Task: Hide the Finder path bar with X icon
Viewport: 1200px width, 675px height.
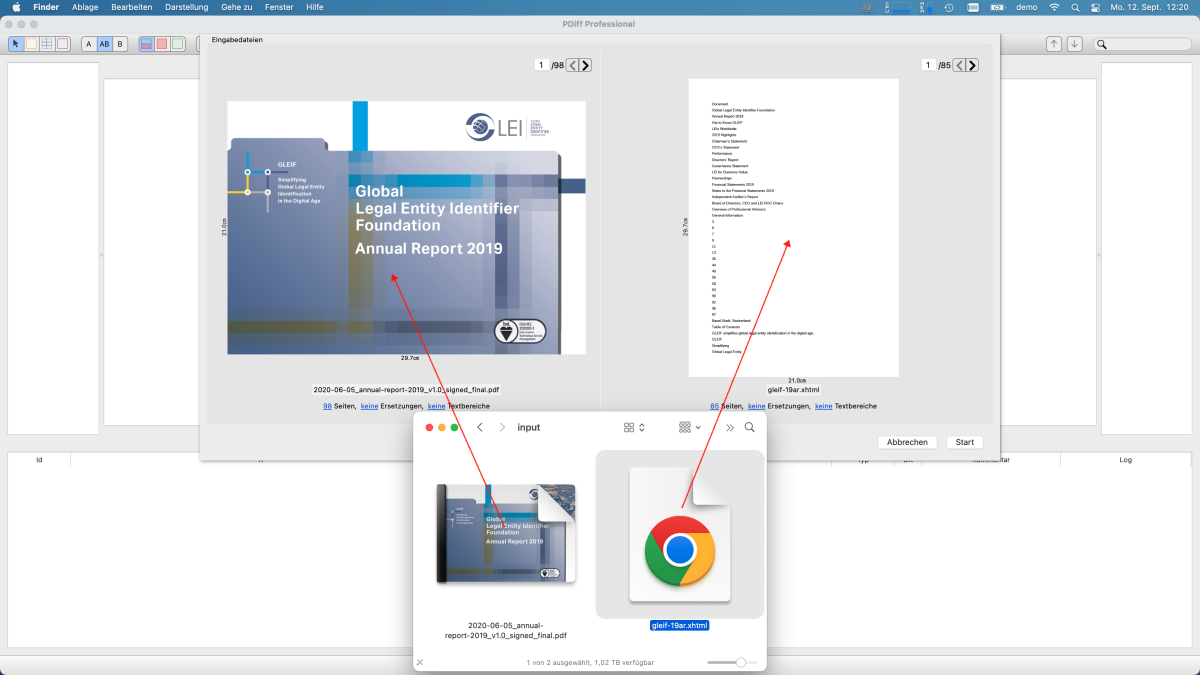Action: (420, 662)
